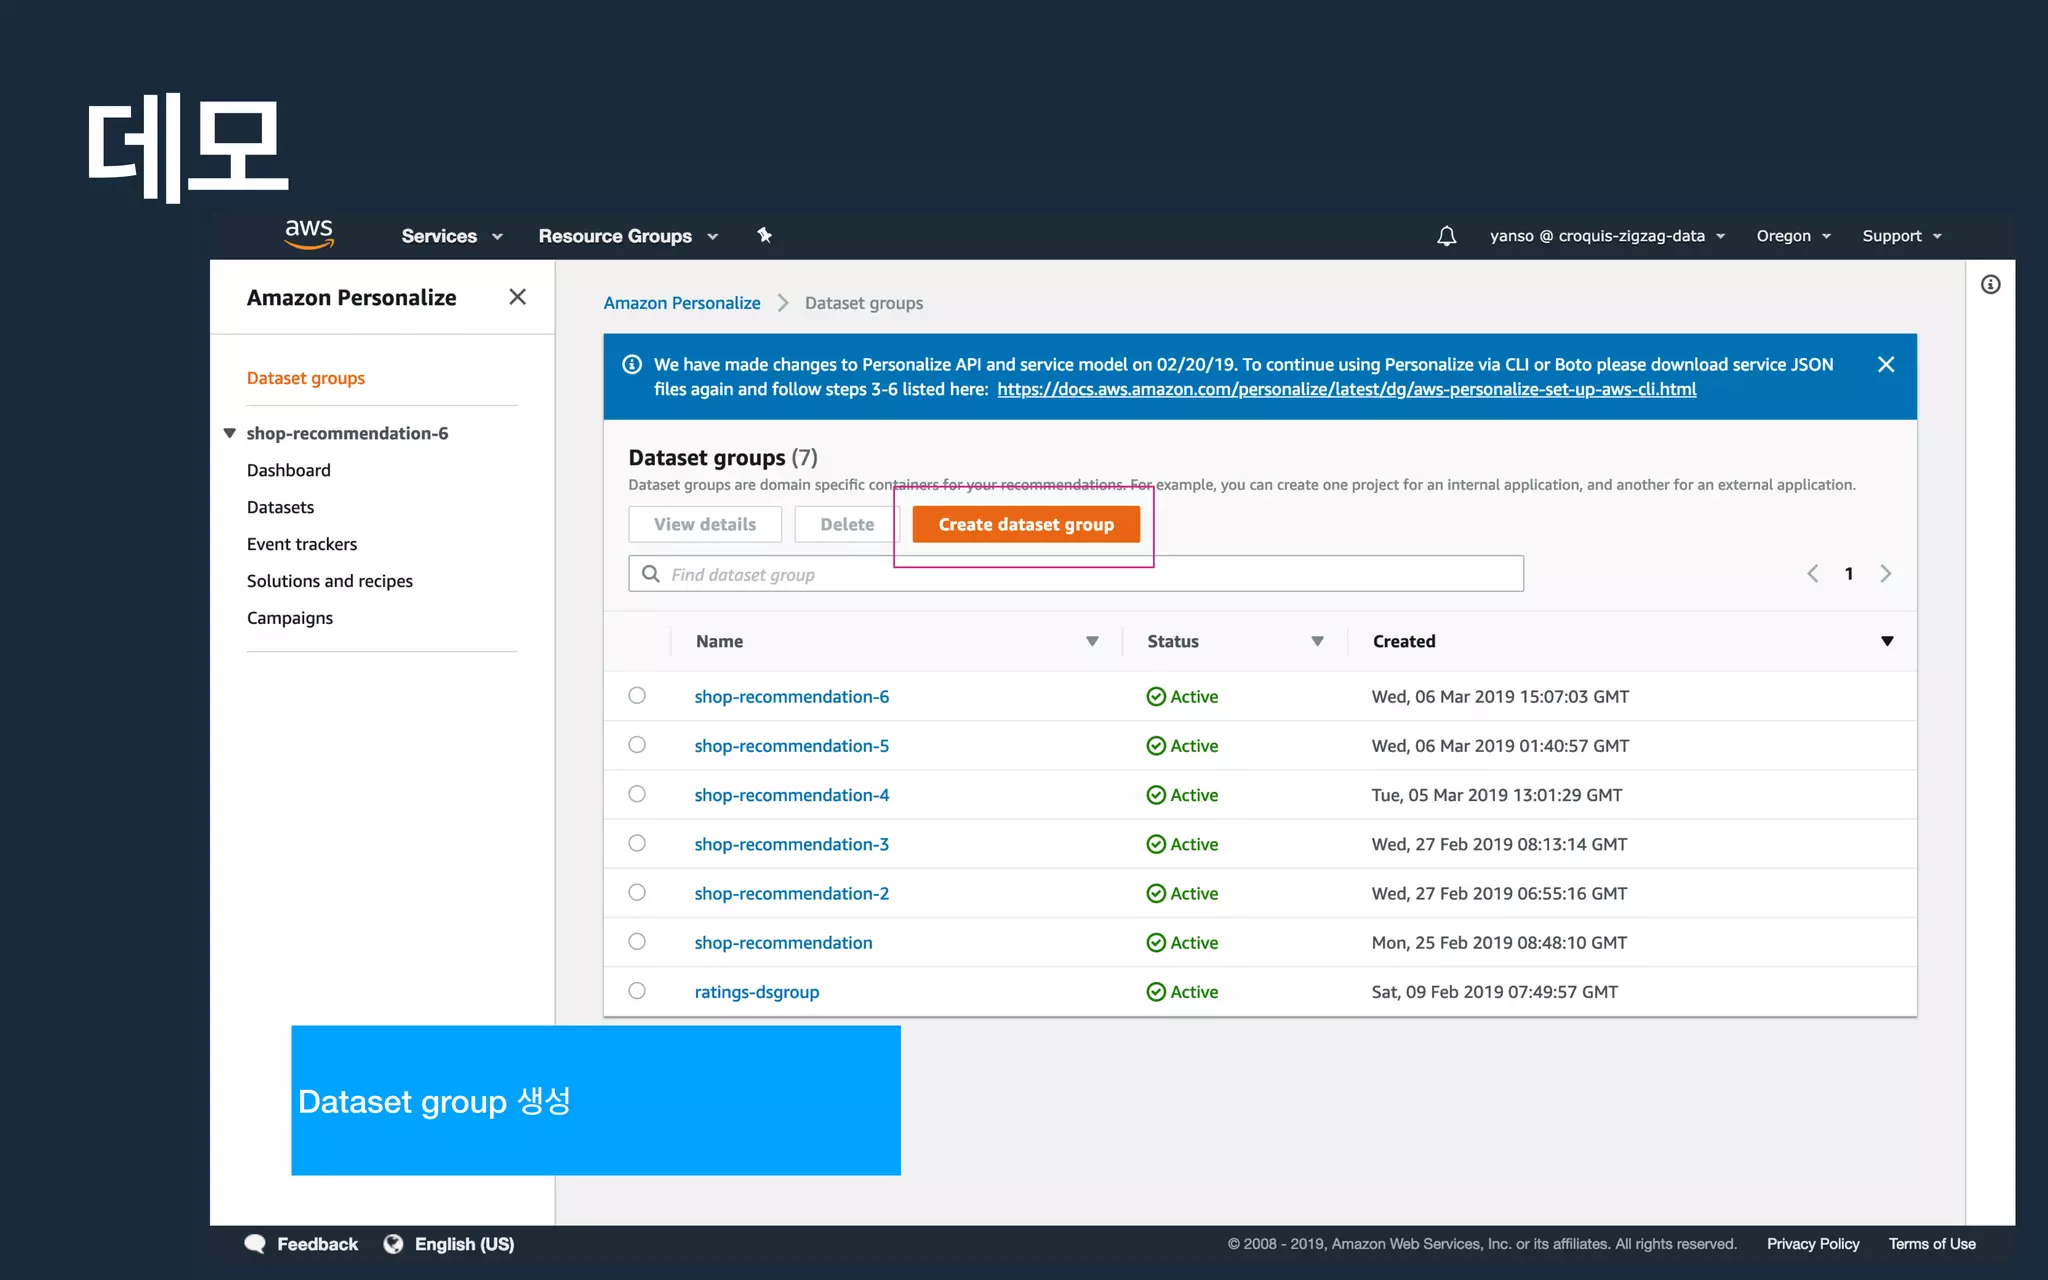Collapse the shop-recommendation-6 tree in sidebar
The height and width of the screenshot is (1280, 2048).
pos(230,433)
